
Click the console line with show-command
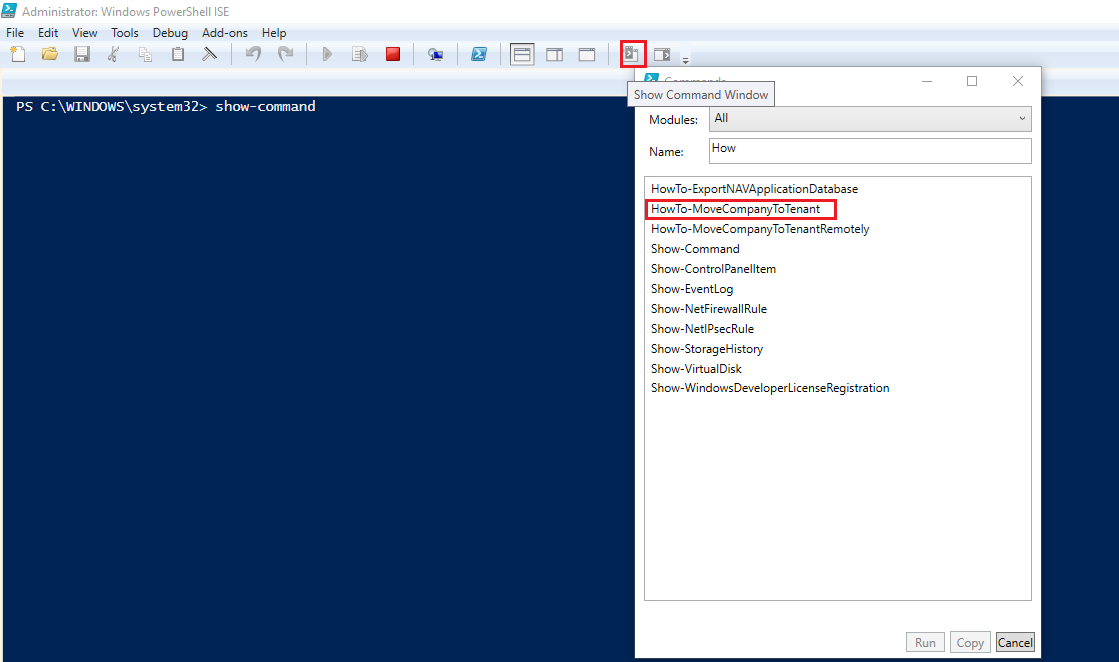[x=166, y=106]
